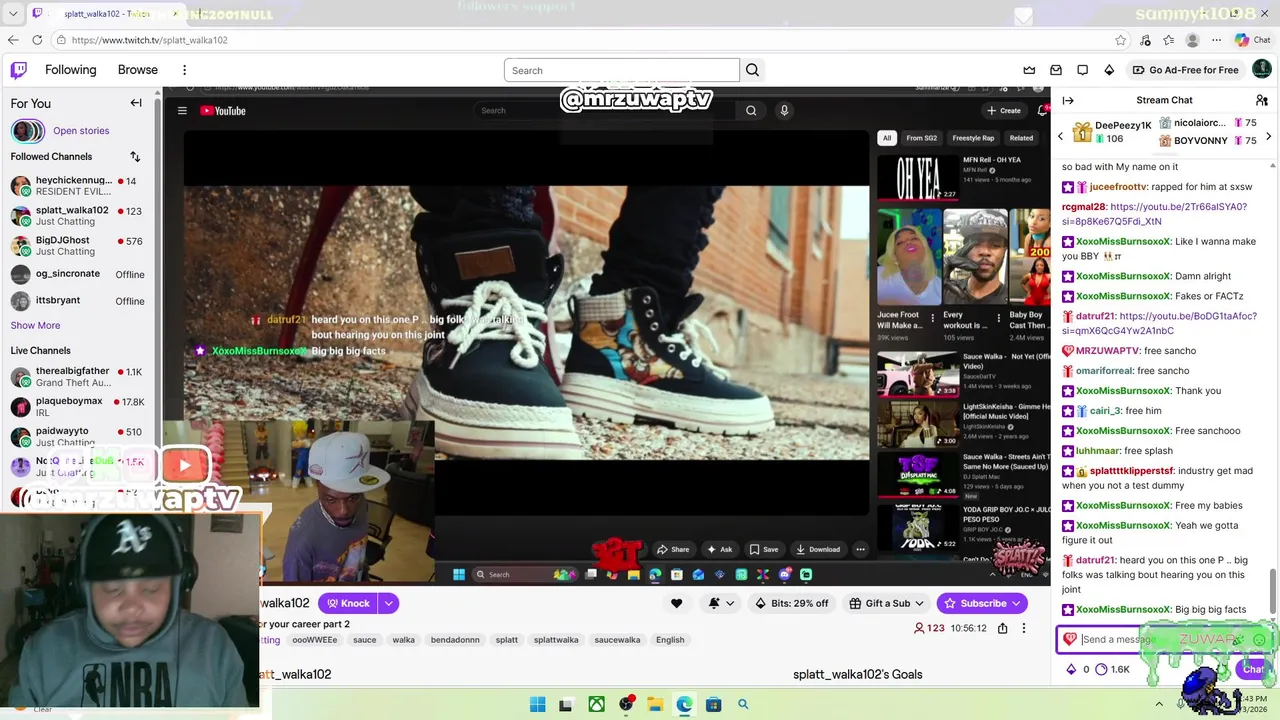Focus the Twitch search field
Screen dimensions: 1280x720
click(621, 70)
